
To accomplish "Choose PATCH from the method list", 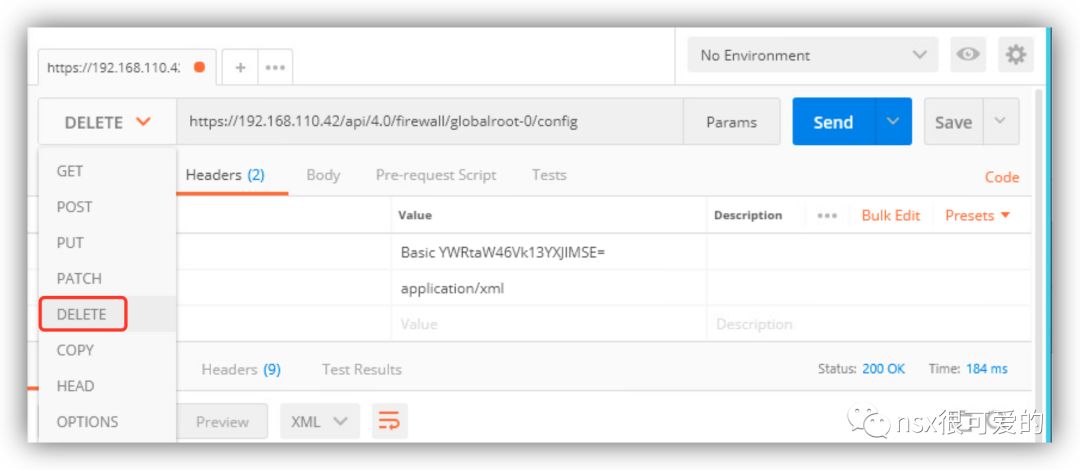I will click(107, 278).
